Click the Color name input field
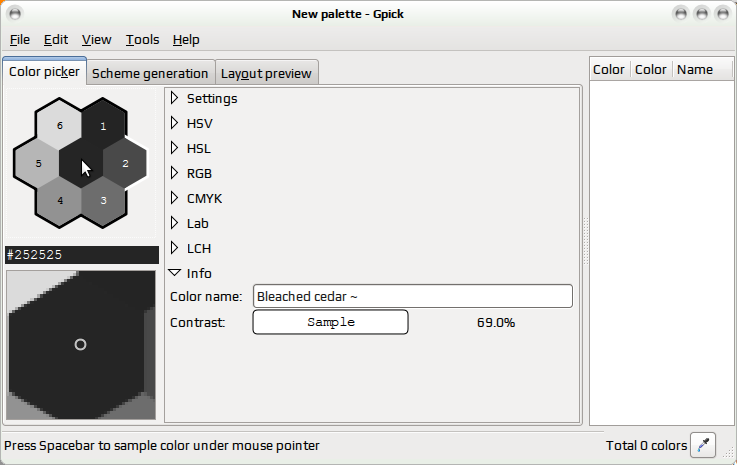The height and width of the screenshot is (465, 737). point(413,296)
